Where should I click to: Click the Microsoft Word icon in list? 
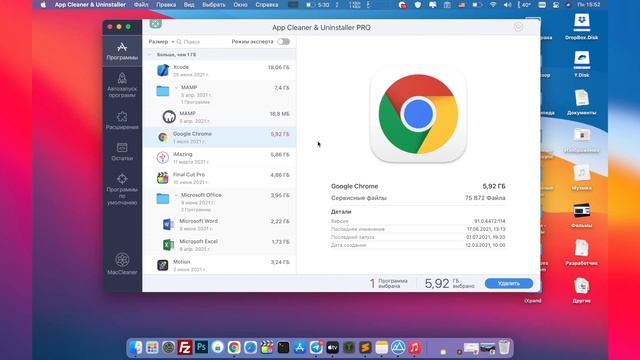(x=168, y=224)
